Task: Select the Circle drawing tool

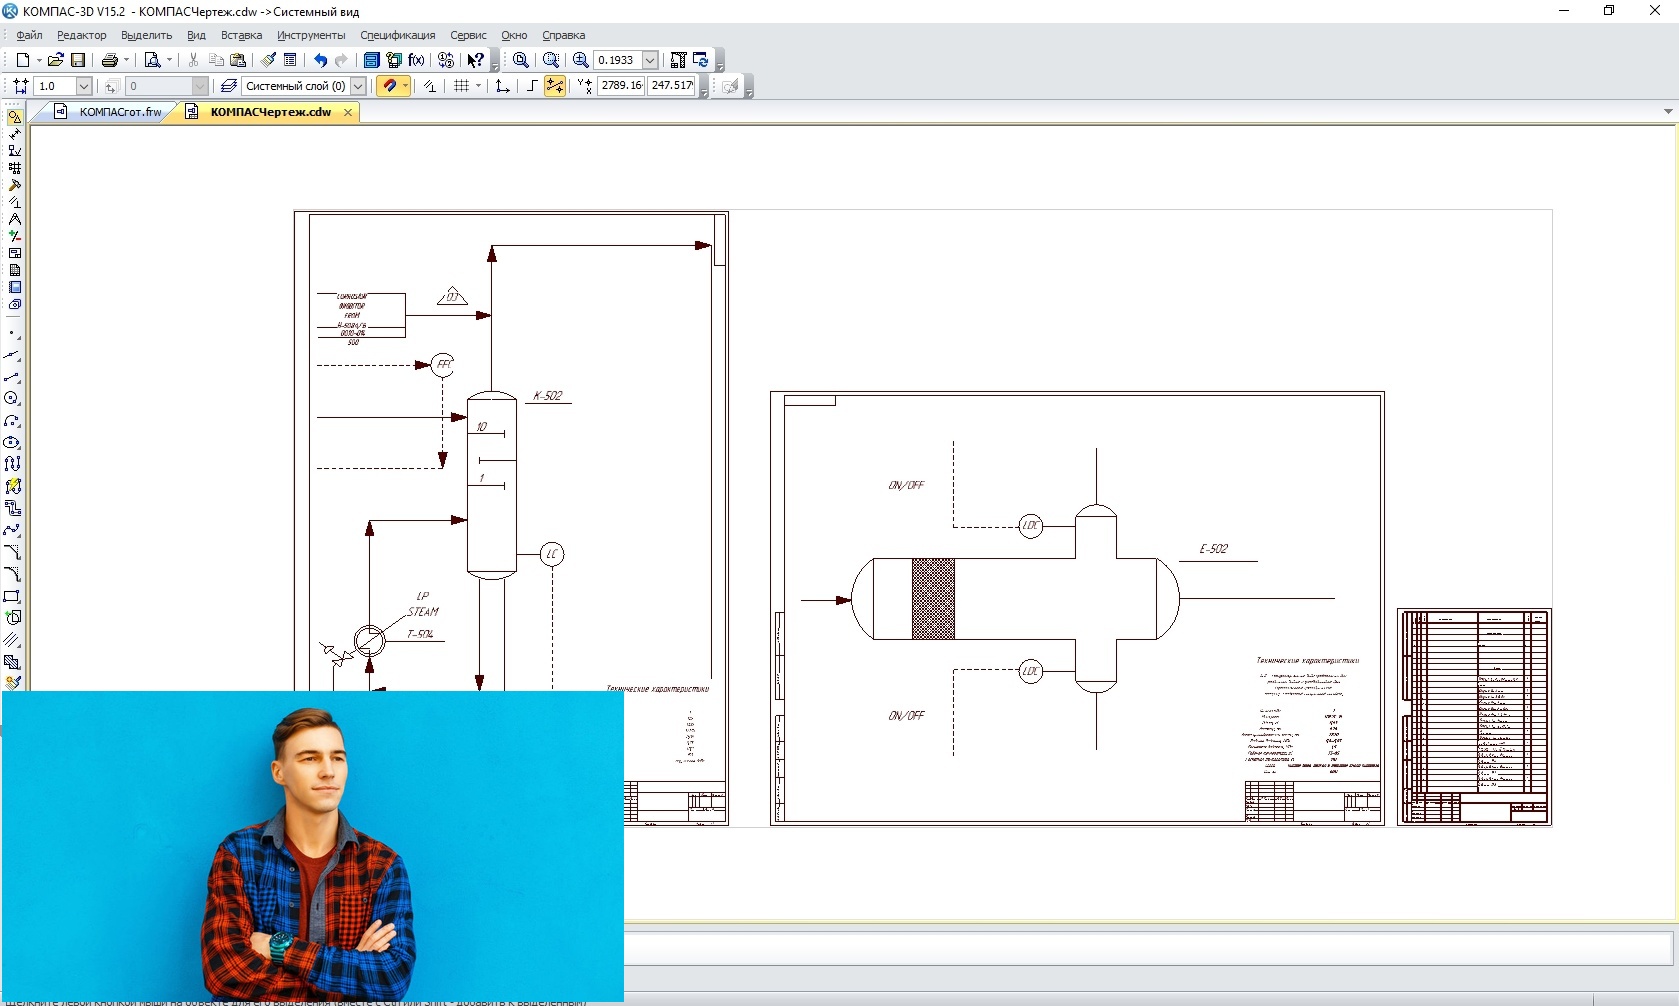Action: coord(12,399)
